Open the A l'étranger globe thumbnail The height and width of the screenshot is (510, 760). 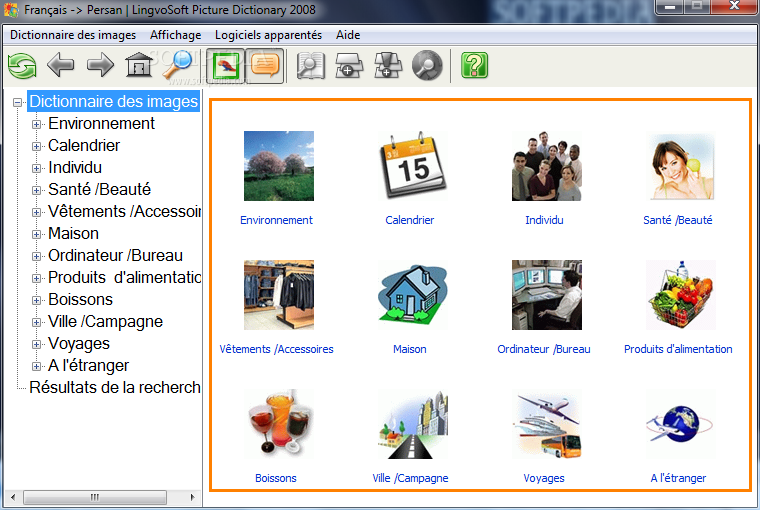point(681,424)
